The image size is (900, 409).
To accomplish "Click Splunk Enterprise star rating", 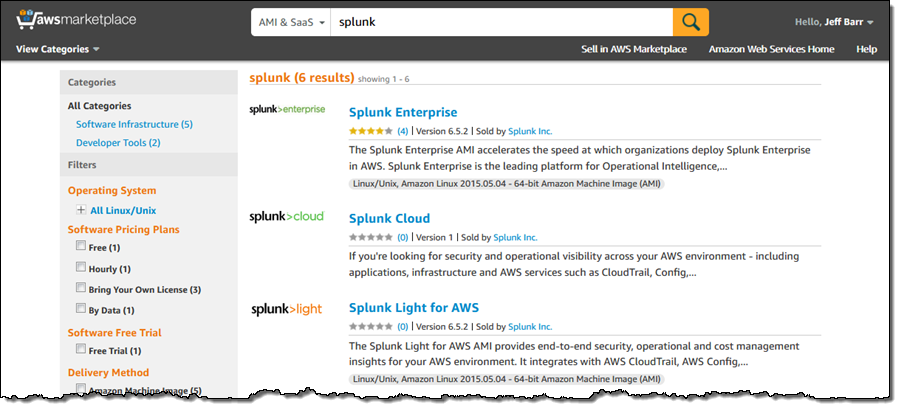I will click(x=370, y=131).
